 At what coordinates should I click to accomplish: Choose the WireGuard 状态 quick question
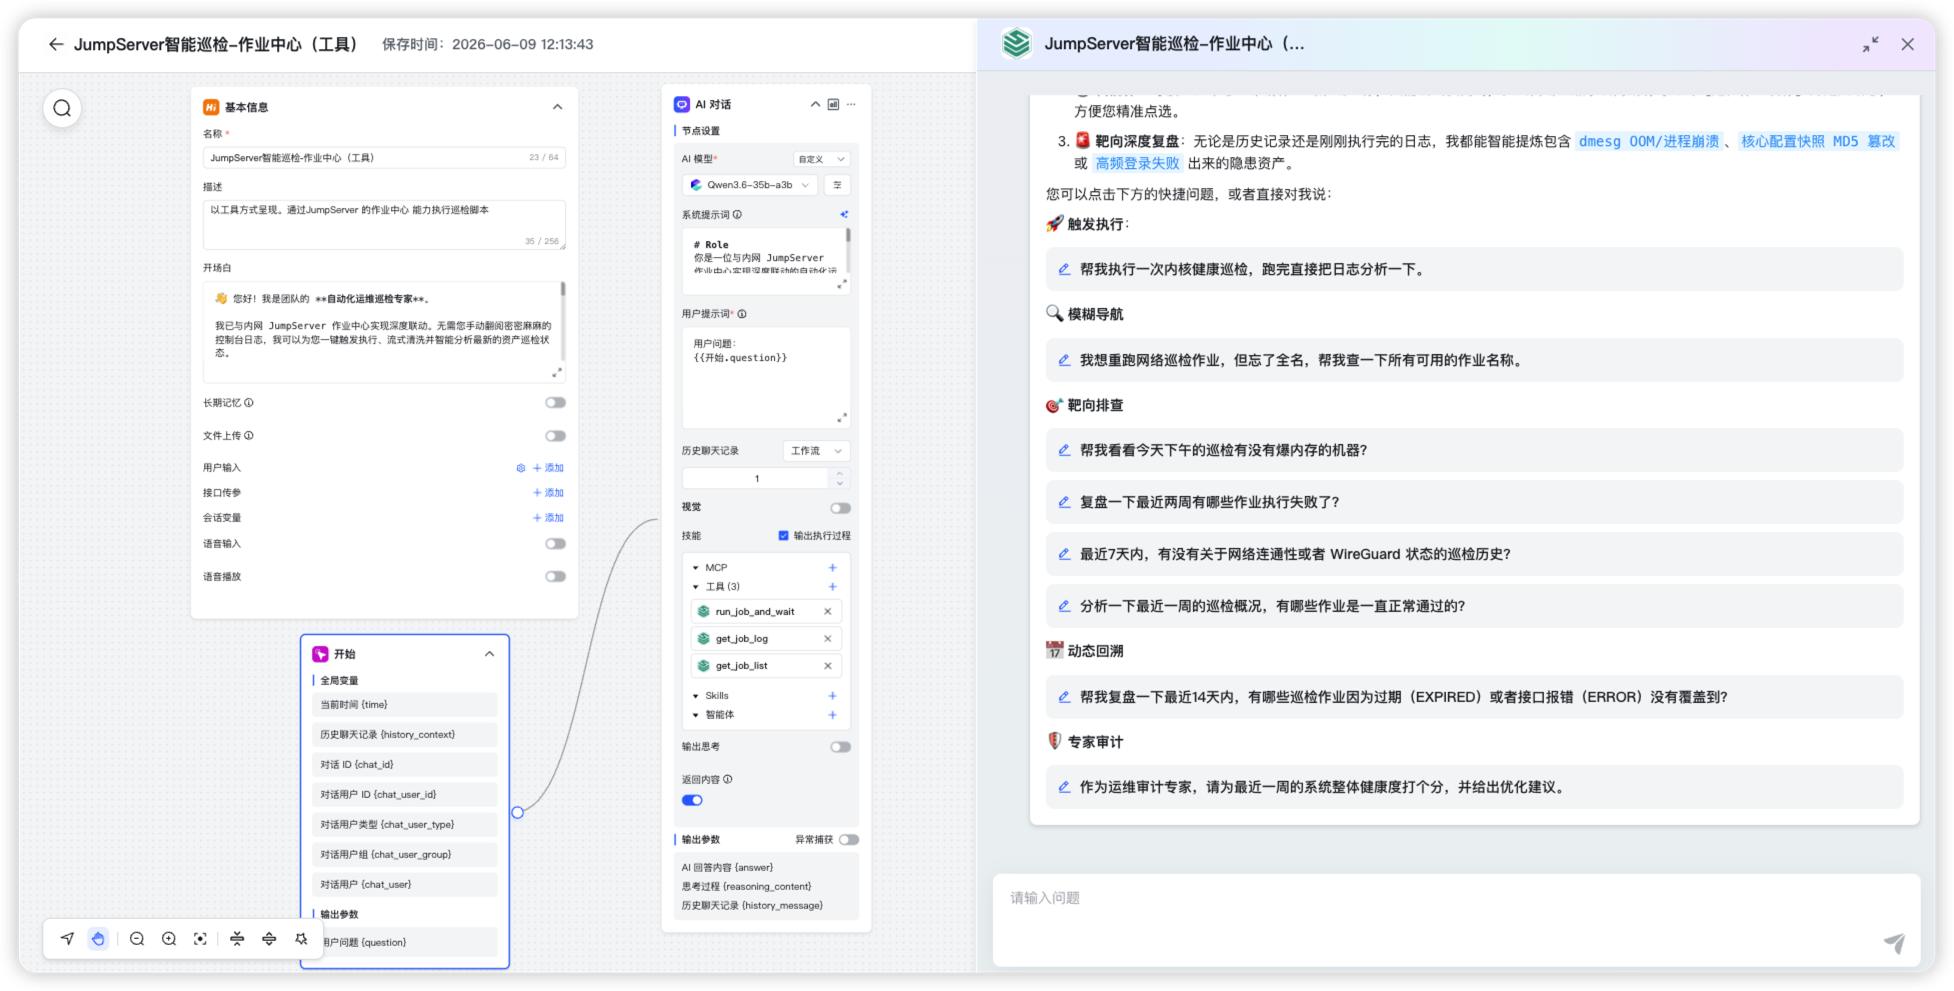tap(1474, 554)
